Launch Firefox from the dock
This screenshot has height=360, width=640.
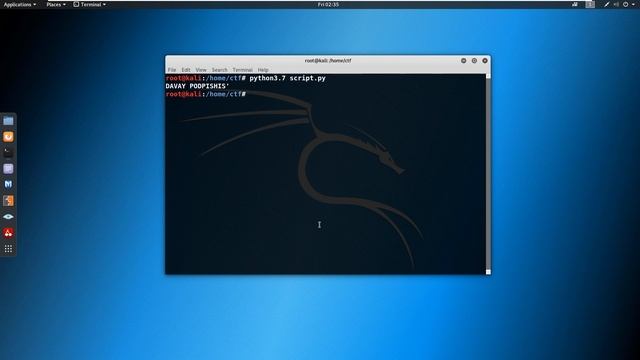(x=8, y=136)
